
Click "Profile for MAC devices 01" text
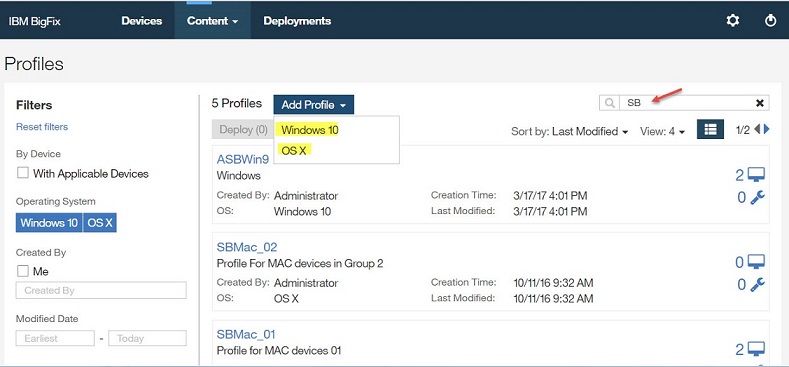[279, 350]
